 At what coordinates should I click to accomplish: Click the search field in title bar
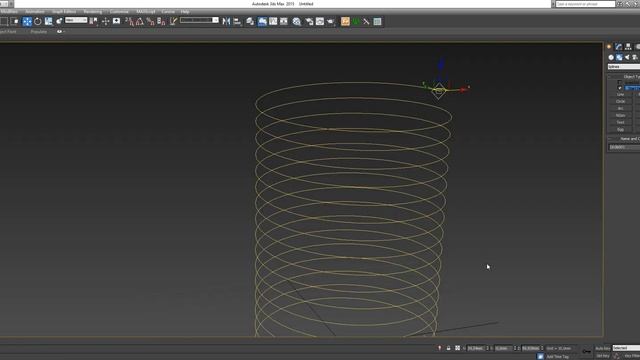[x=585, y=4]
